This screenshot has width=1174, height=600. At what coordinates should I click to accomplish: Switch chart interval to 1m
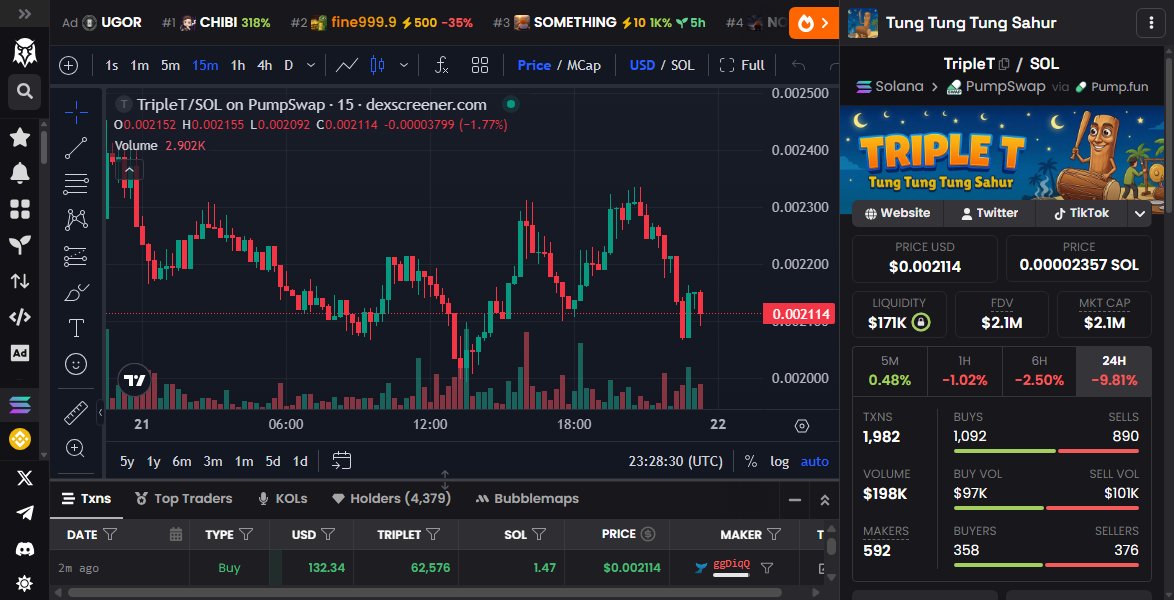(139, 66)
